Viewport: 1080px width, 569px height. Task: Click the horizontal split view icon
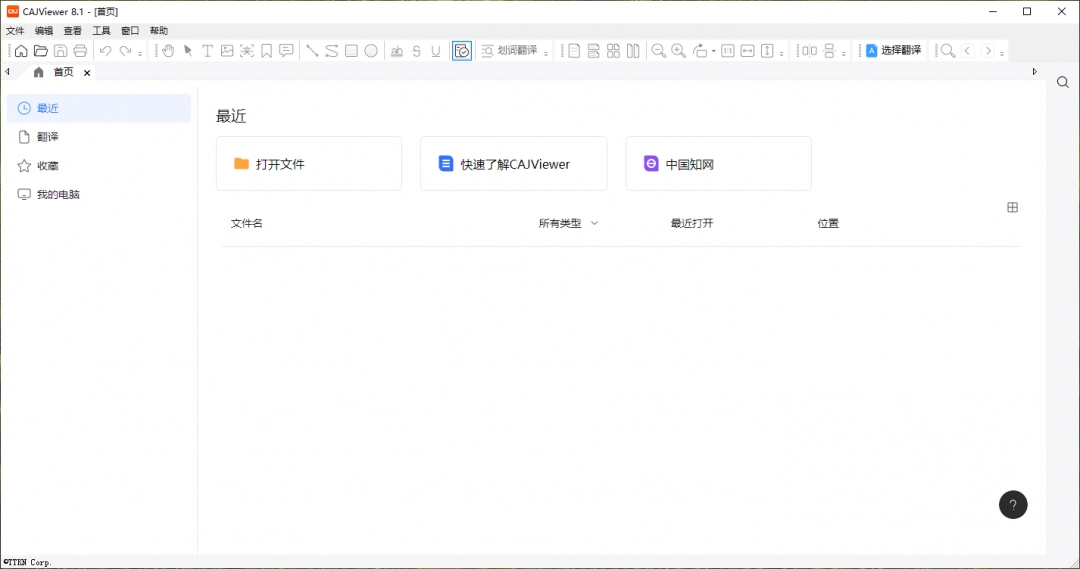pyautogui.click(x=829, y=51)
